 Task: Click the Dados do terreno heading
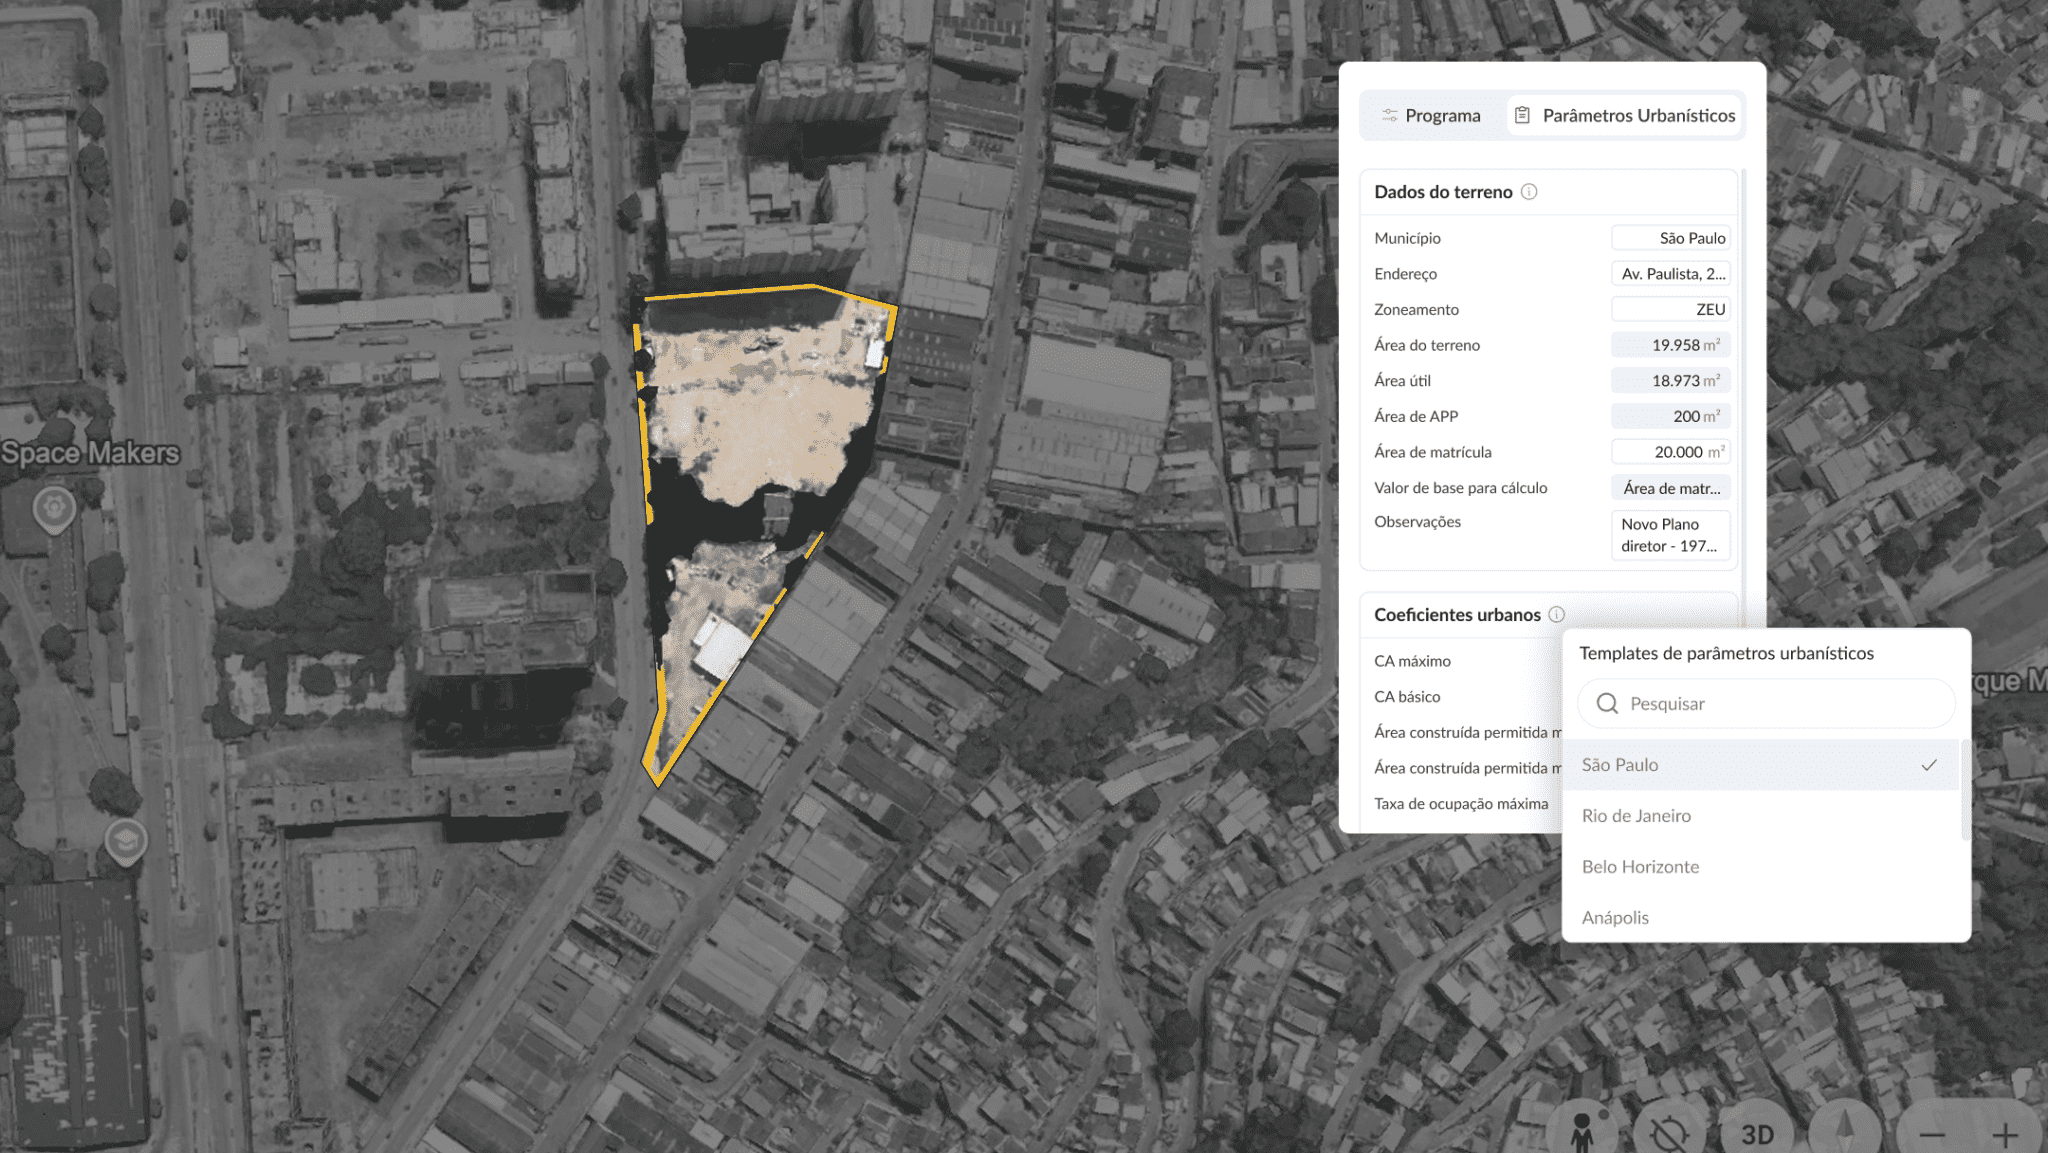tap(1443, 192)
